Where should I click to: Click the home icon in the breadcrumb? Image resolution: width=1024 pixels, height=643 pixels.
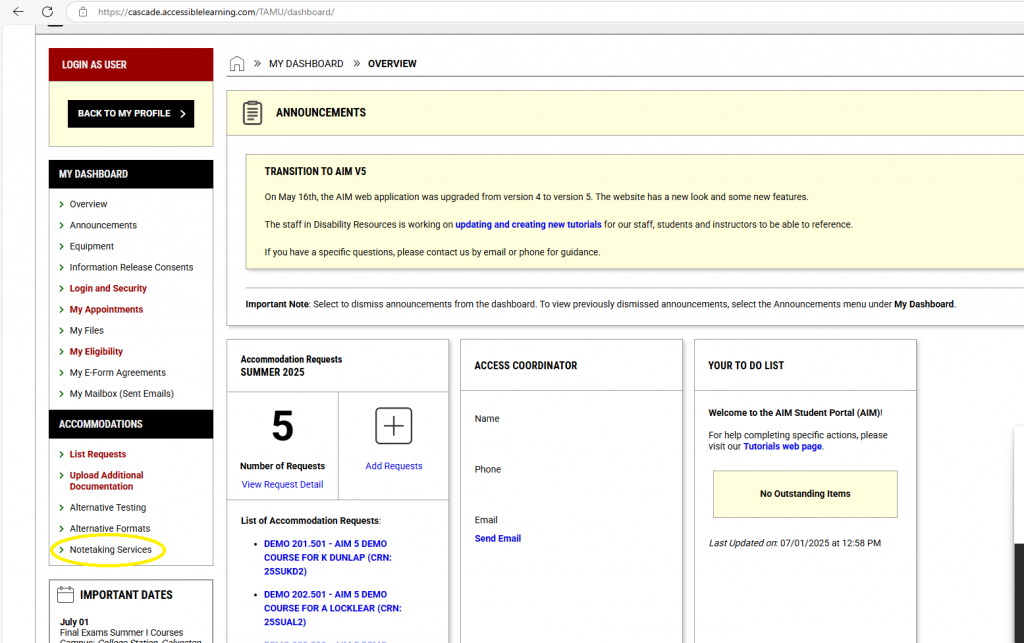tap(237, 63)
